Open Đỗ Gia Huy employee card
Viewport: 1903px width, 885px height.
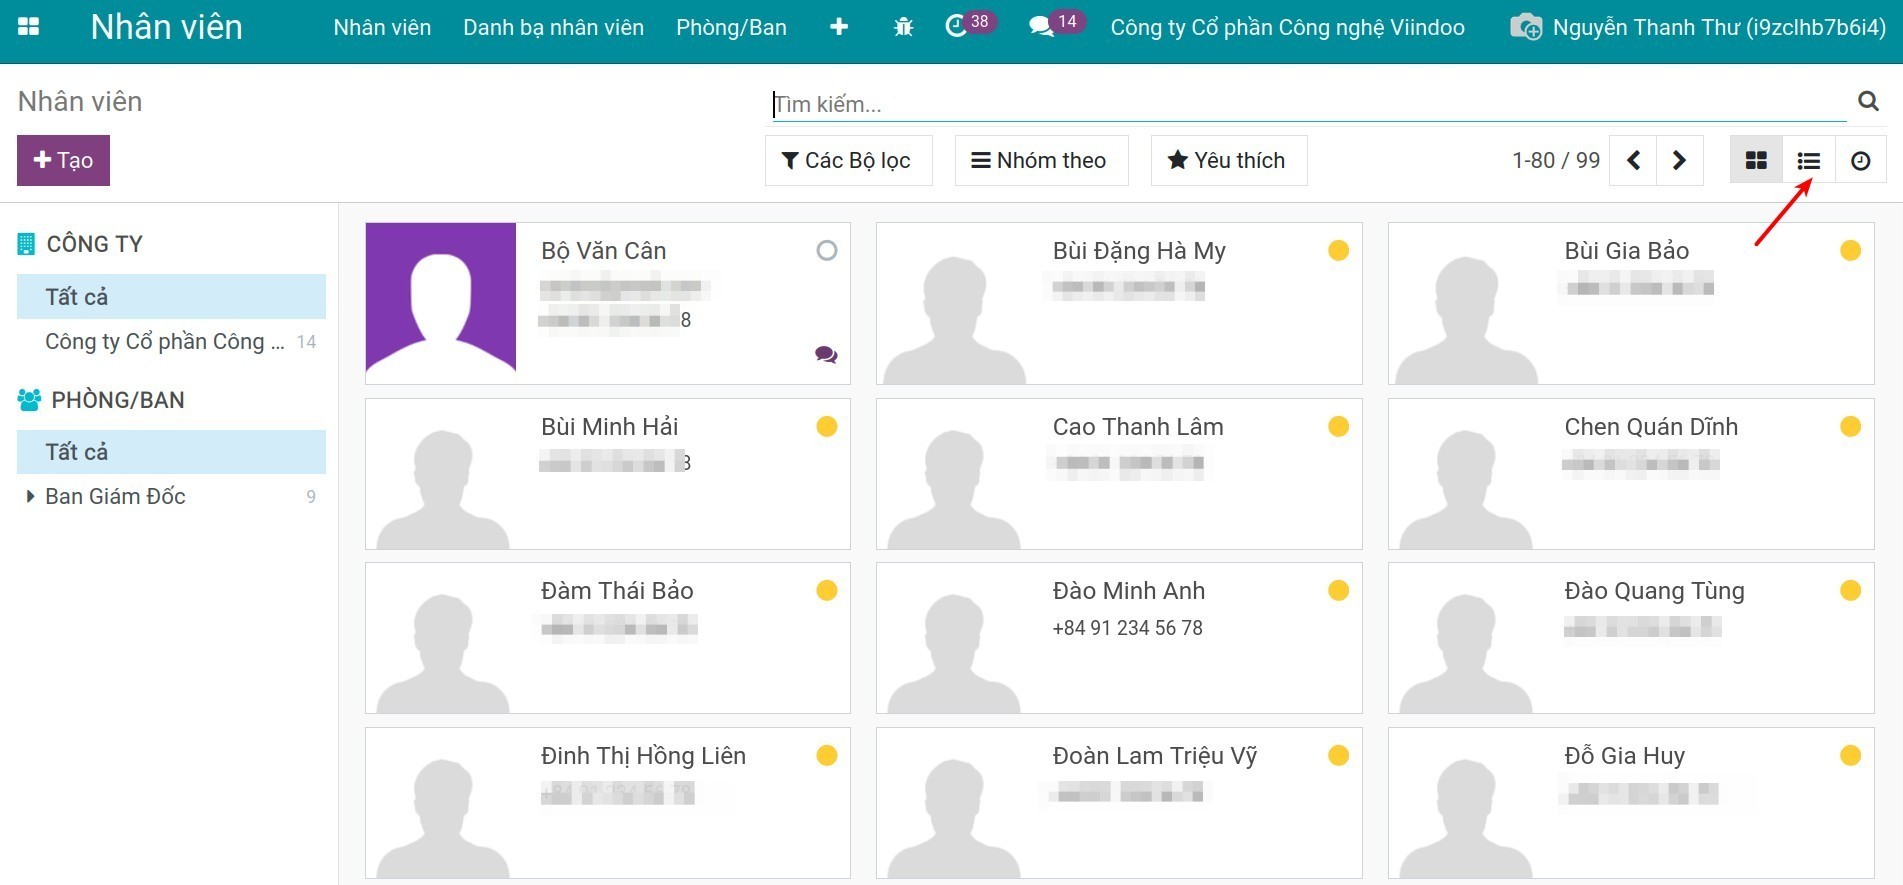1631,803
